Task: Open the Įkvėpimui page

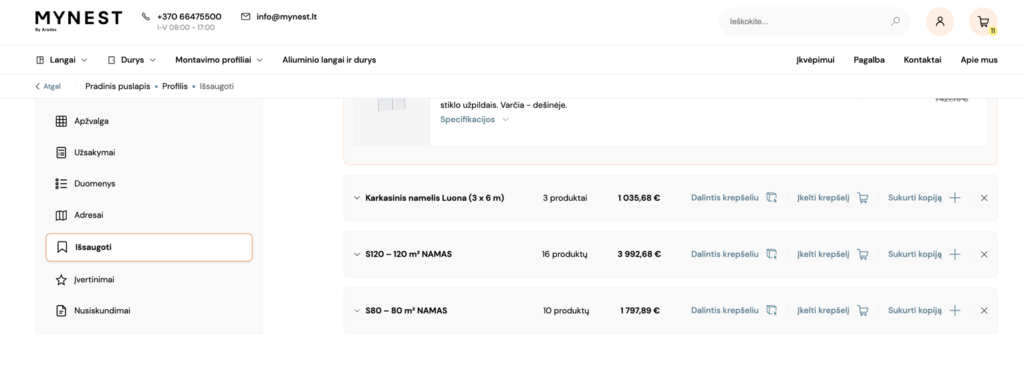Action: 815,59
